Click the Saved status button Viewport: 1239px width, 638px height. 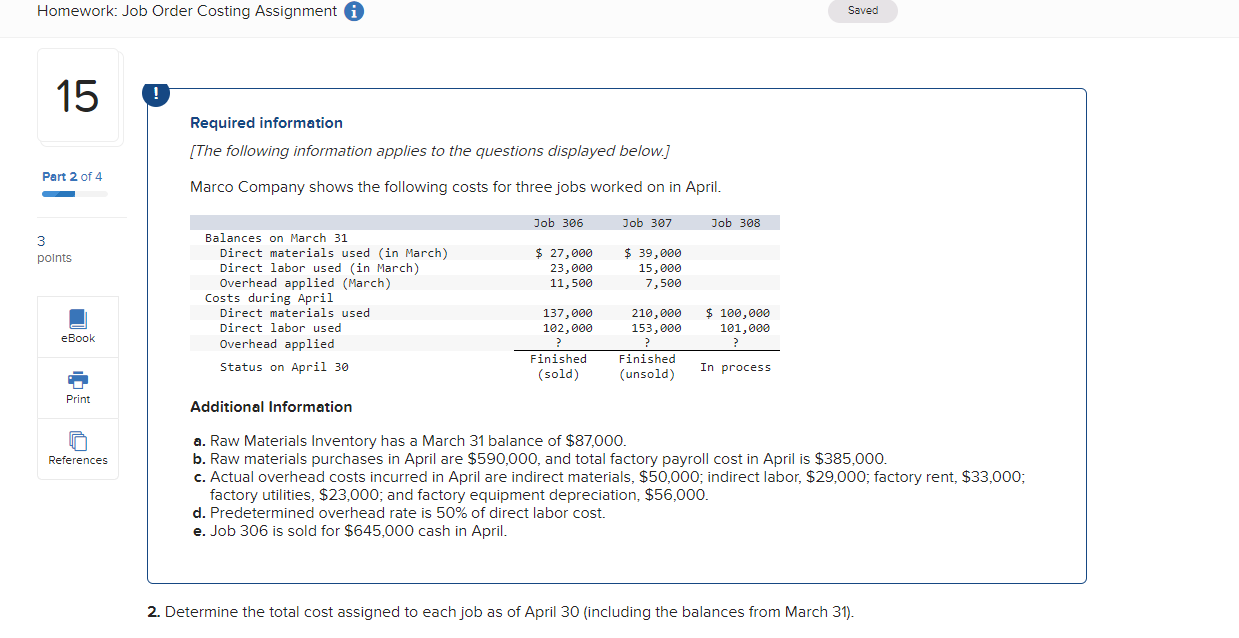[x=862, y=11]
